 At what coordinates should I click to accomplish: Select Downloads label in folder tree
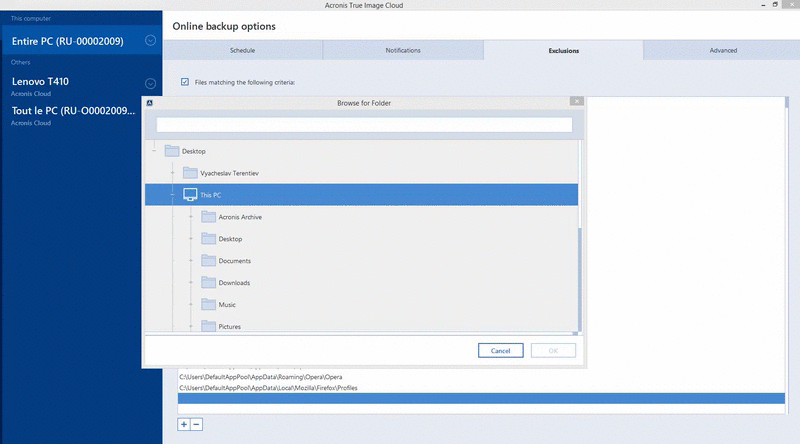(234, 283)
